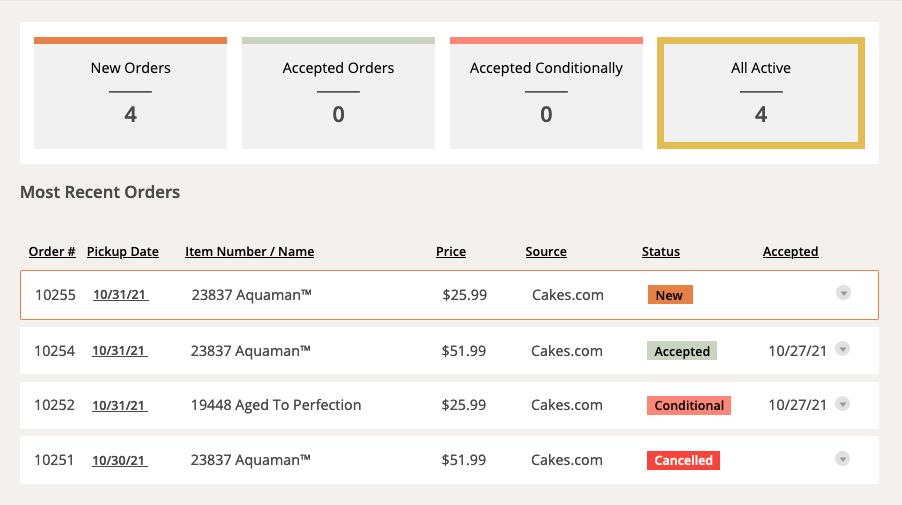This screenshot has height=505, width=902.
Task: Expand dropdown arrow for order 10254
Action: point(843,349)
